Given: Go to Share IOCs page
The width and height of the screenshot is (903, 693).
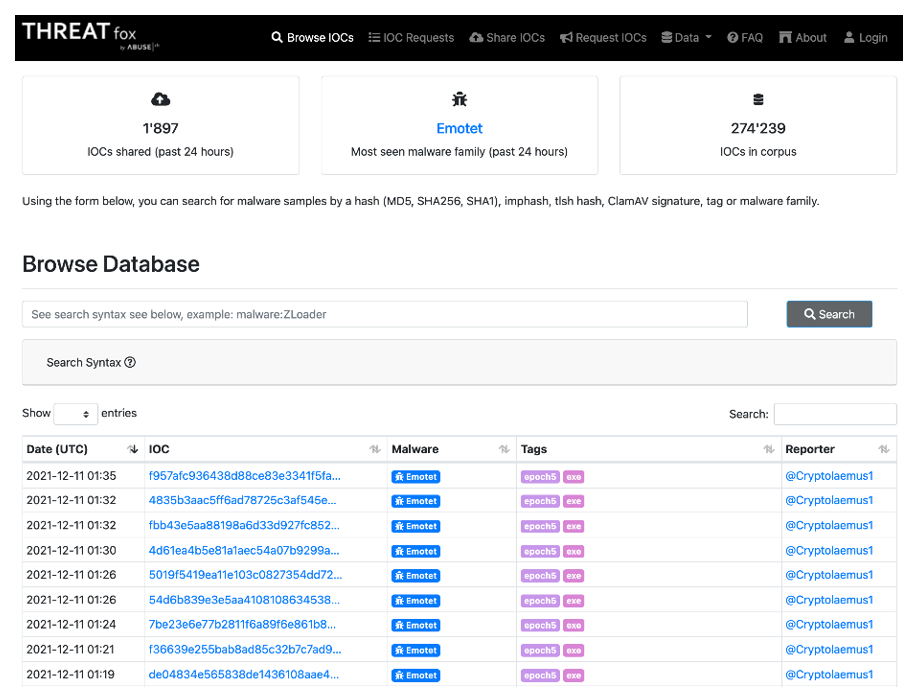Looking at the screenshot, I should [507, 37].
